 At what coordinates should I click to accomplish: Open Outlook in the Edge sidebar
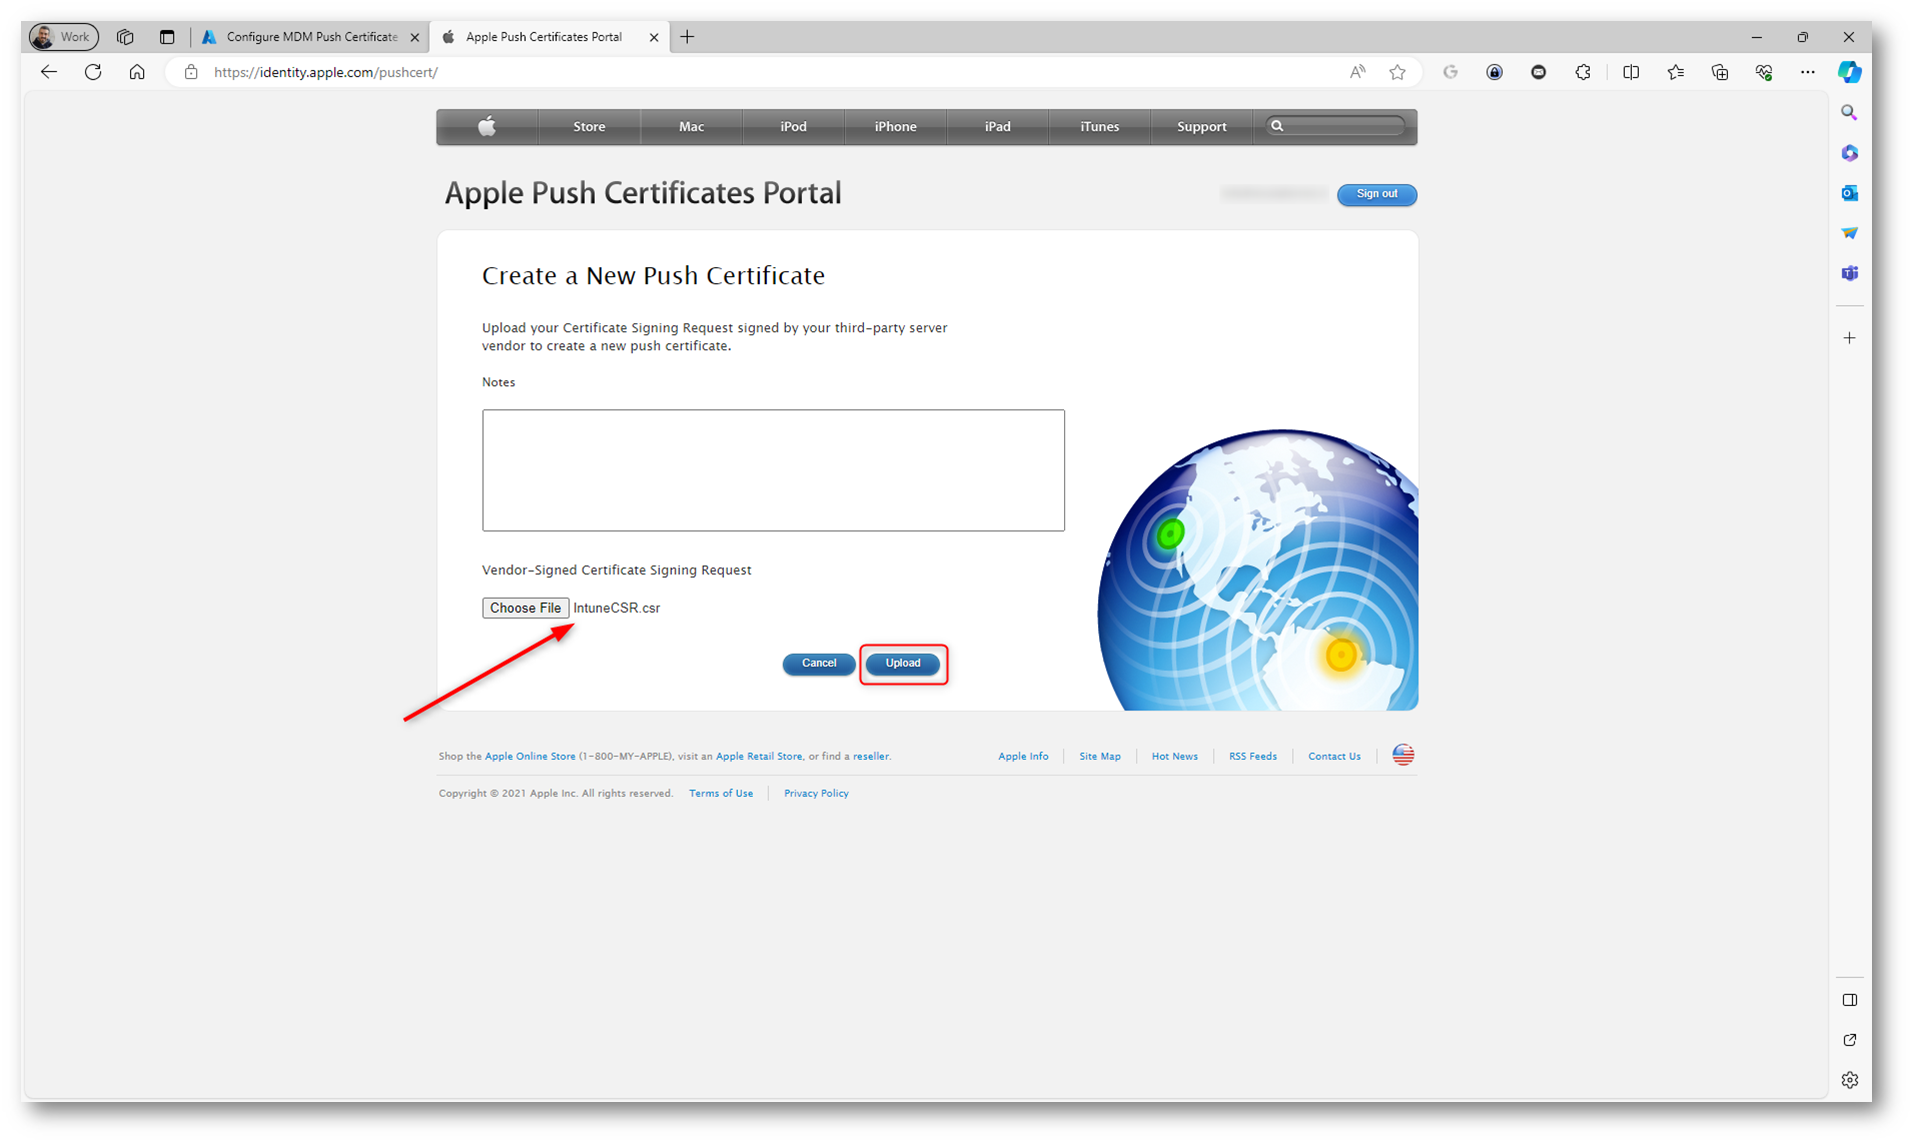pyautogui.click(x=1849, y=193)
